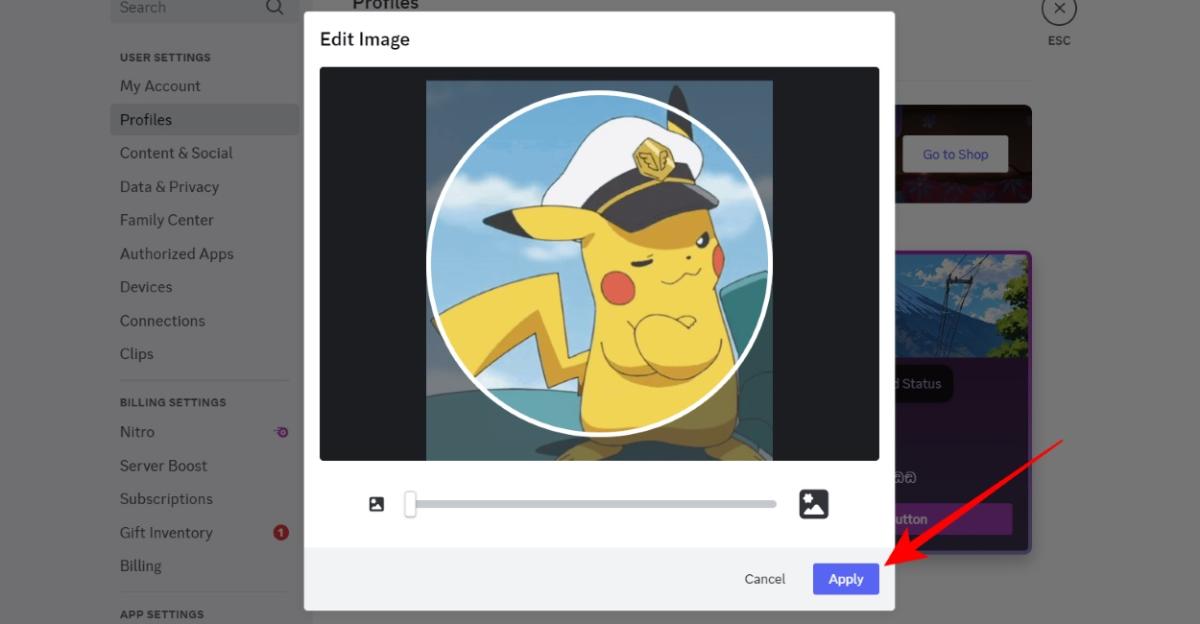
Task: Open Content & Social settings
Action: tap(176, 152)
